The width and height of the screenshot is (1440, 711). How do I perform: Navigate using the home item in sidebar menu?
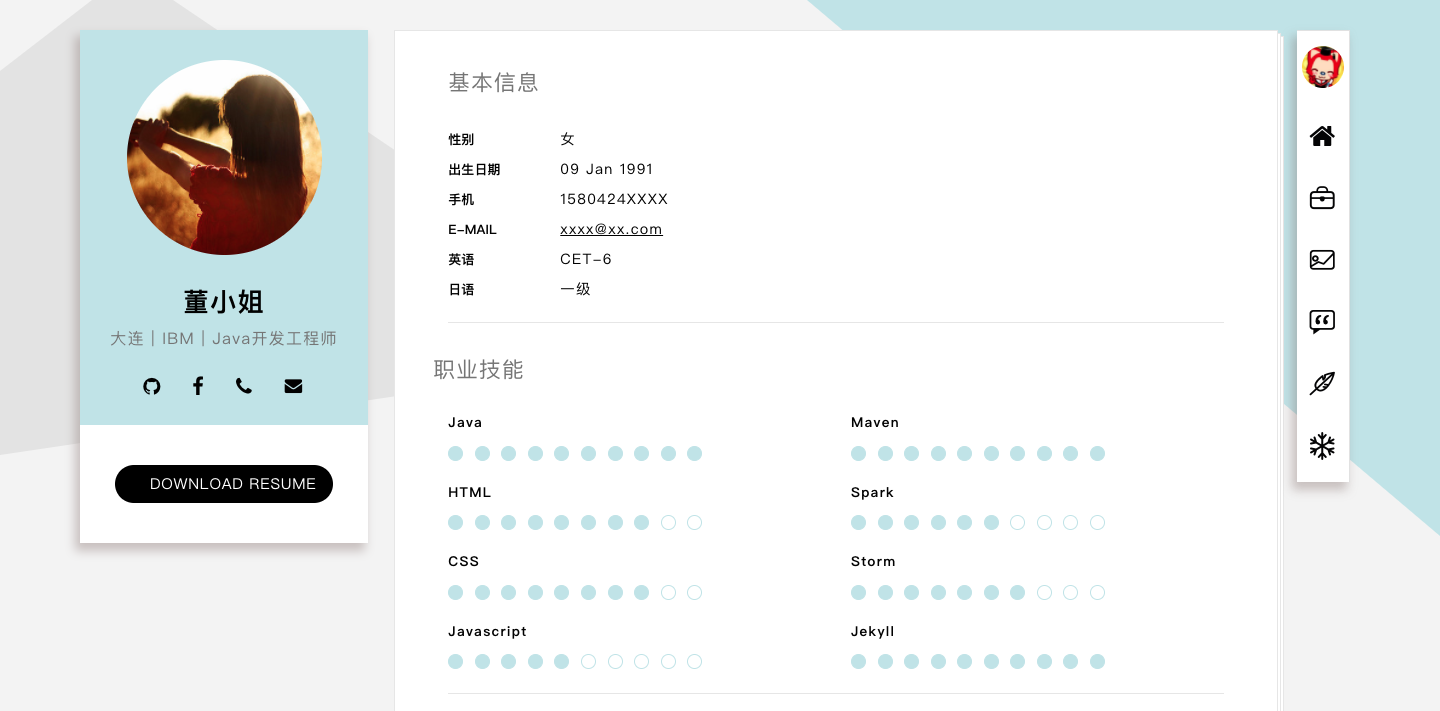coord(1322,136)
